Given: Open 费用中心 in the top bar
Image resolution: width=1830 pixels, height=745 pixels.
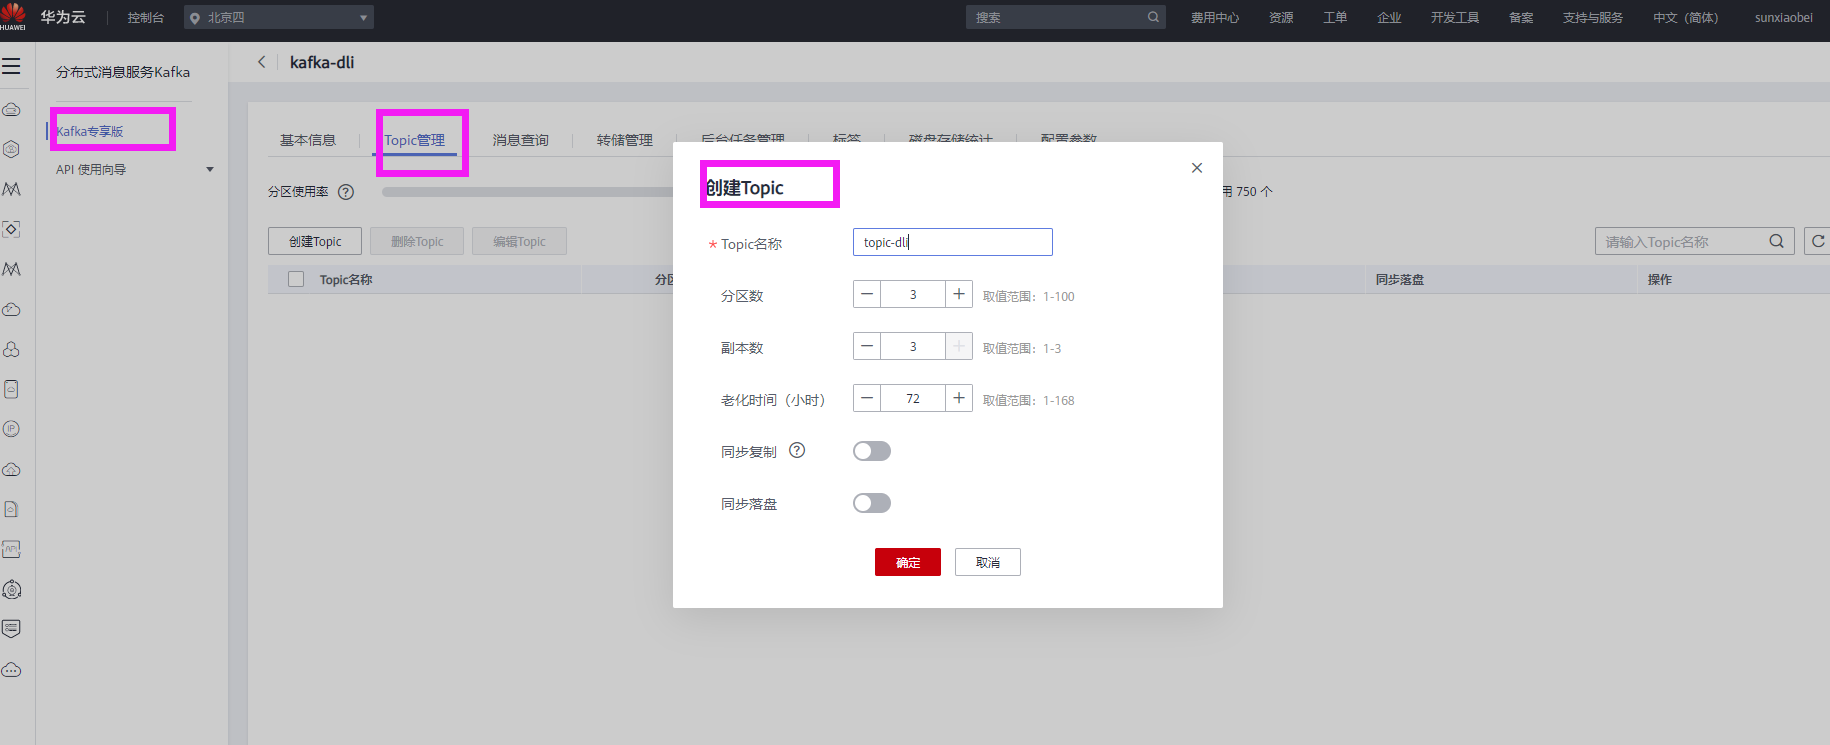Looking at the screenshot, I should coord(1215,17).
